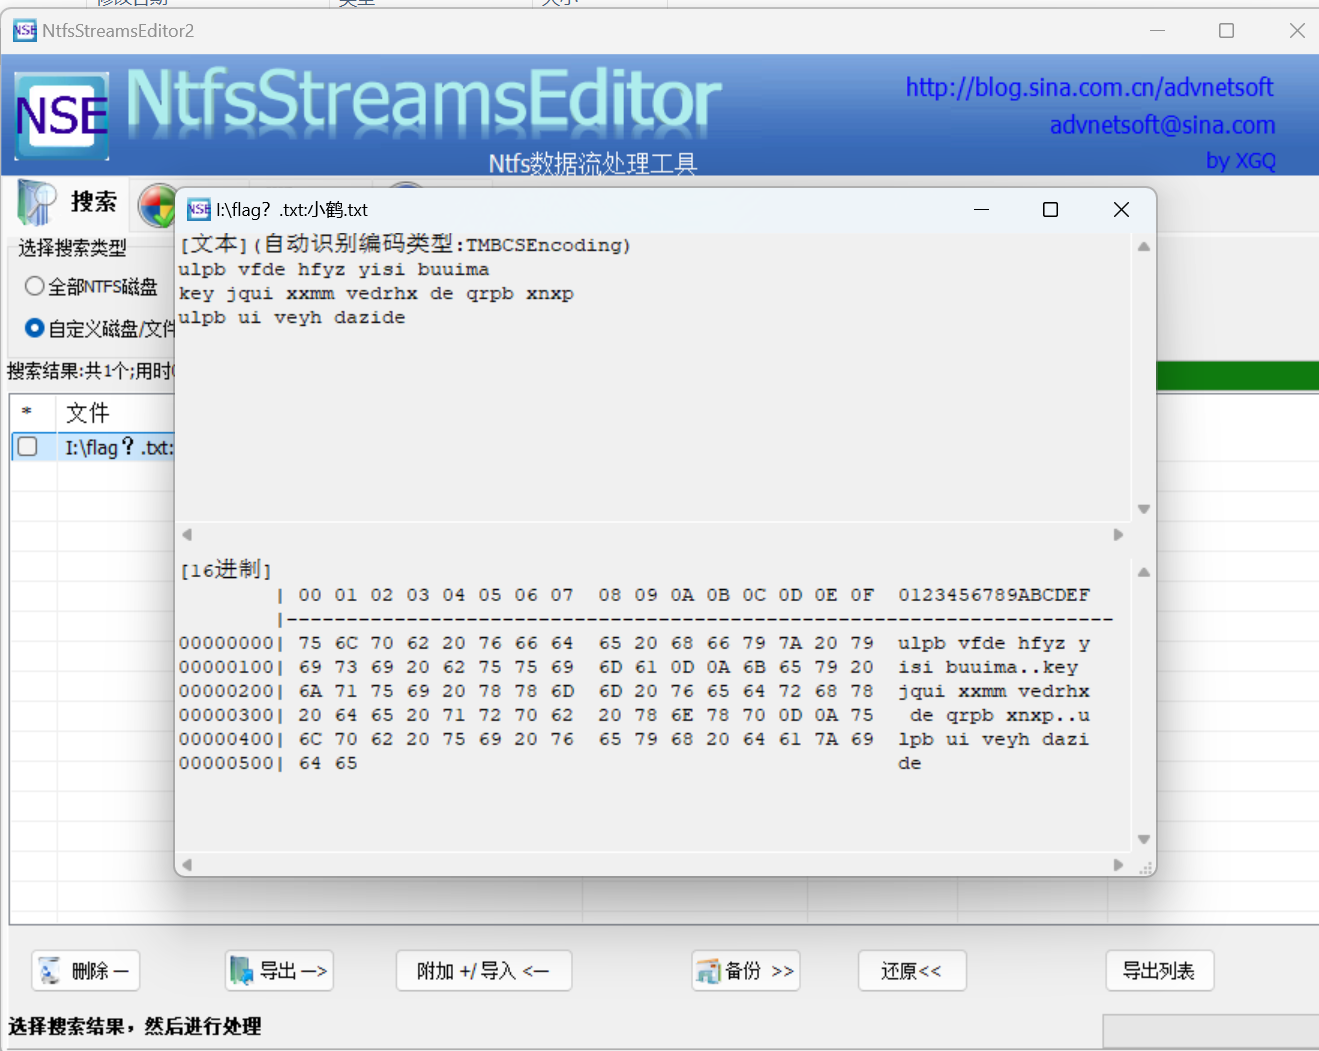
Task: Click the by XGQ author link
Action: pos(1240,160)
